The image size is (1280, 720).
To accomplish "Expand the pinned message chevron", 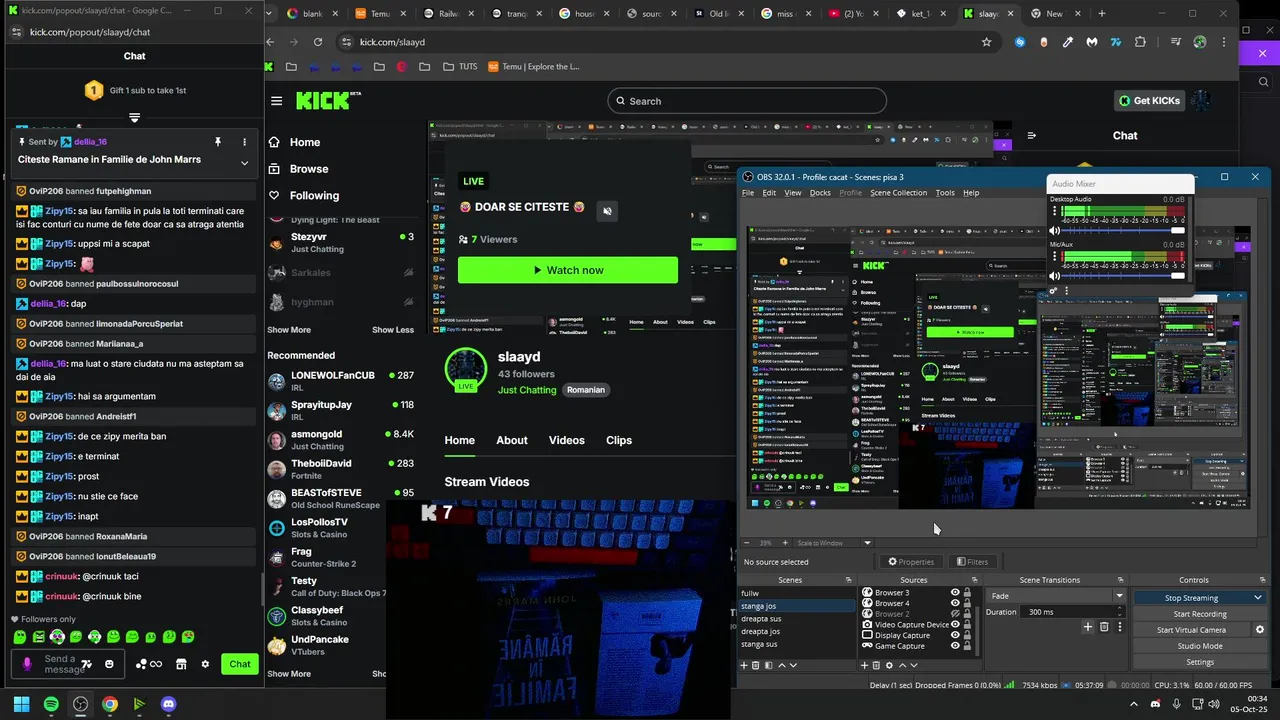I will coord(244,163).
